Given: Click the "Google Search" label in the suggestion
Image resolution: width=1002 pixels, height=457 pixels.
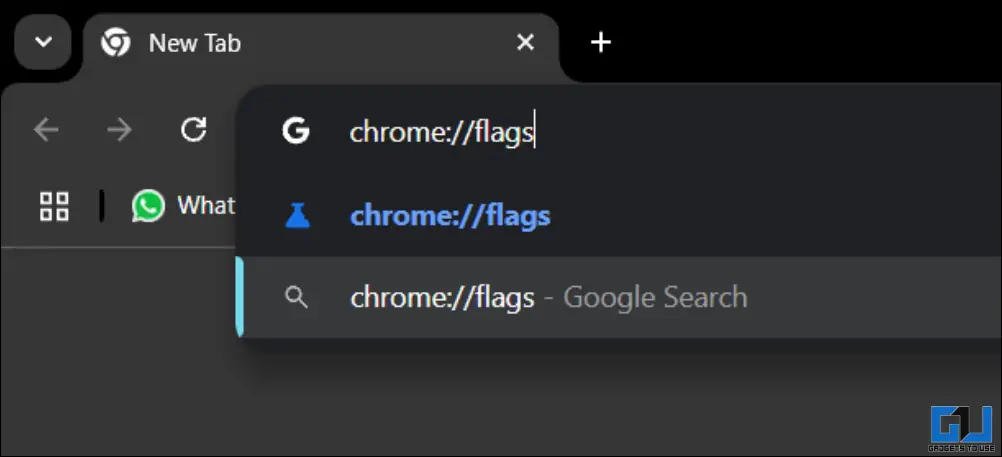Looking at the screenshot, I should [x=655, y=297].
